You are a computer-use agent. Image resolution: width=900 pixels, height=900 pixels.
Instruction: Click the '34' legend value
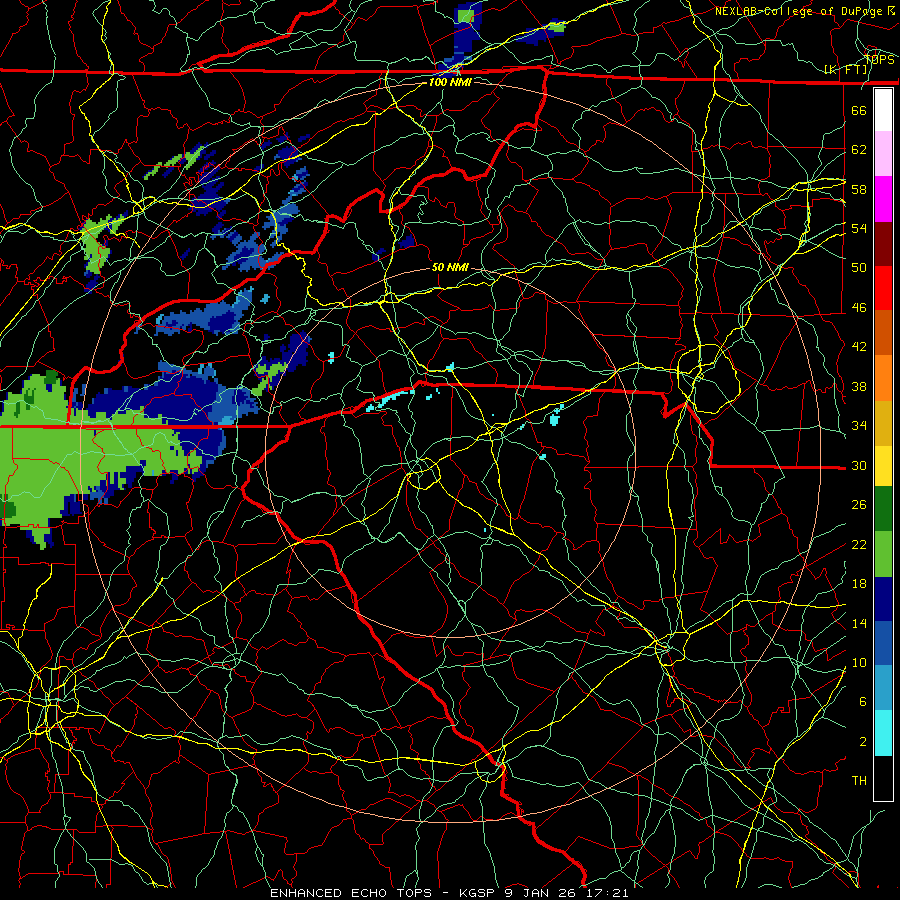(859, 426)
